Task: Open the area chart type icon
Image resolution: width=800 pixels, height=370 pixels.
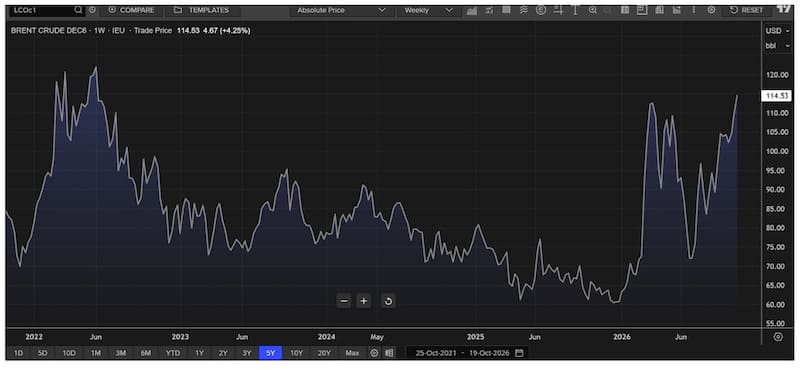Action: click(471, 10)
